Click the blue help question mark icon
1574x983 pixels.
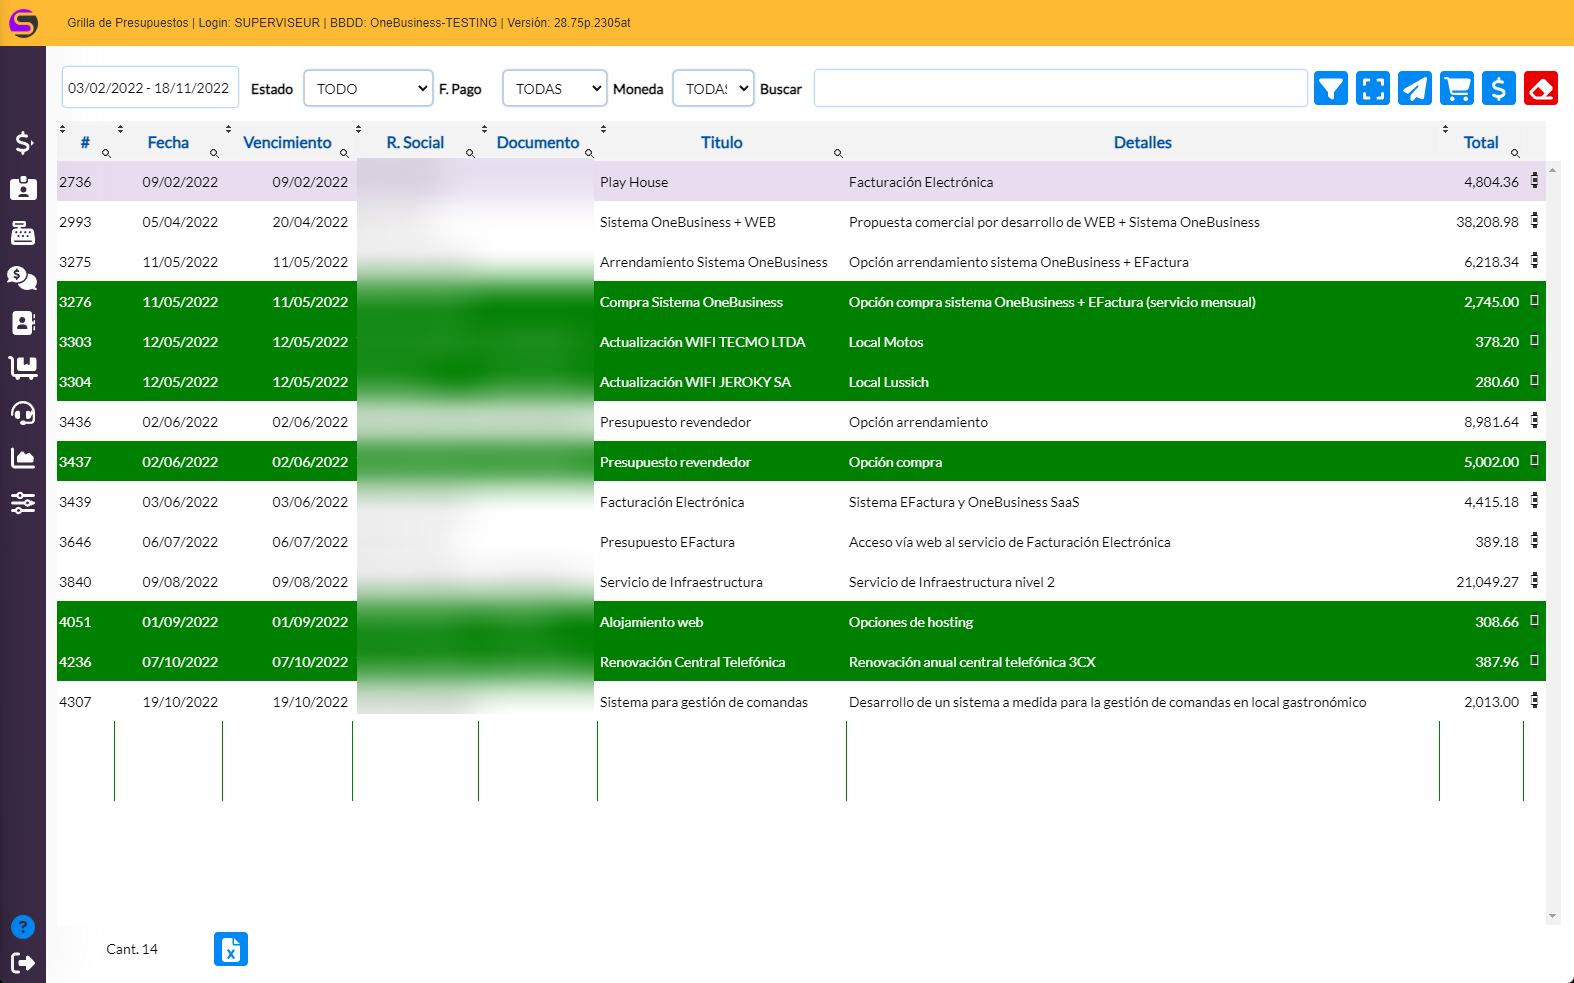pos(23,927)
